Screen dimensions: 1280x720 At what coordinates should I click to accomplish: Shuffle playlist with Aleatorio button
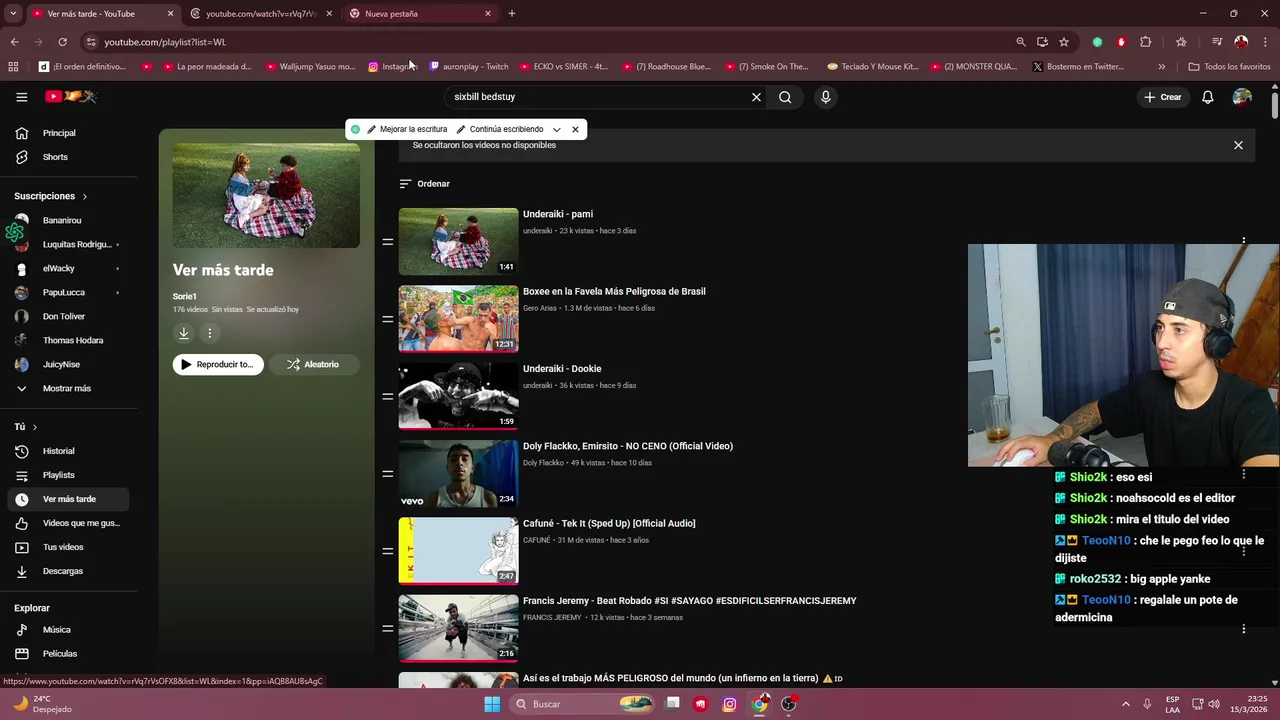(x=314, y=365)
